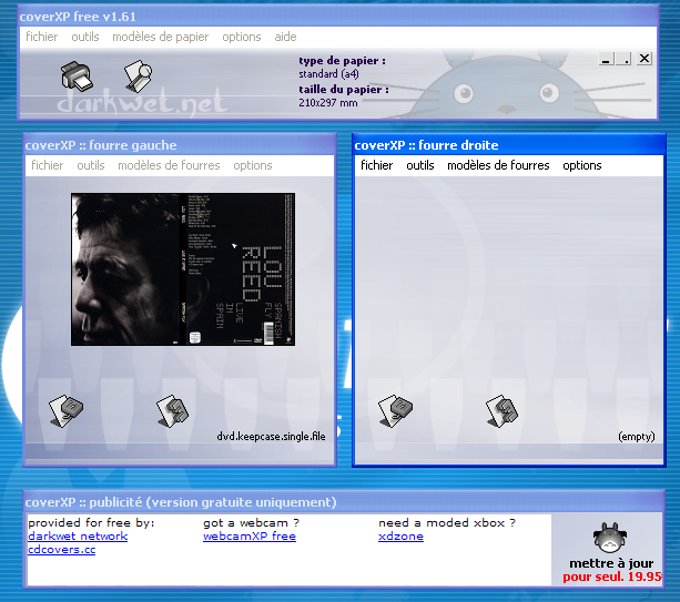
Task: Click mettre à jour upgrade button
Action: 611,563
